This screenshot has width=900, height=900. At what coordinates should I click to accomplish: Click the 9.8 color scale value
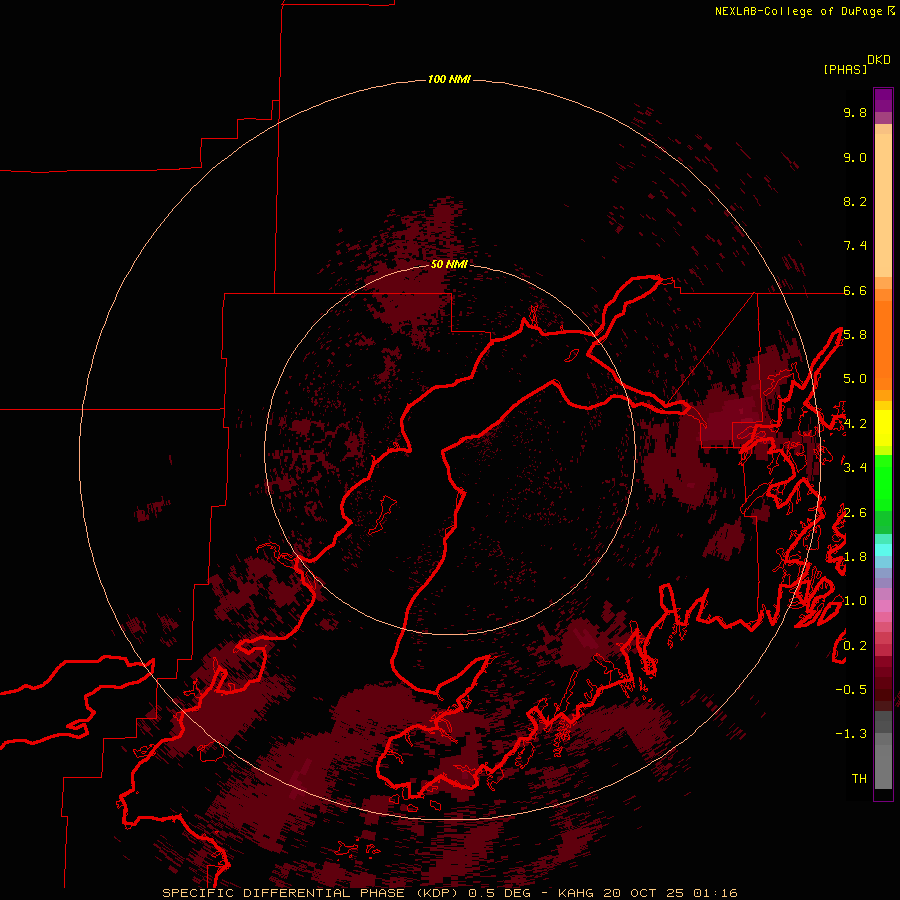point(855,112)
